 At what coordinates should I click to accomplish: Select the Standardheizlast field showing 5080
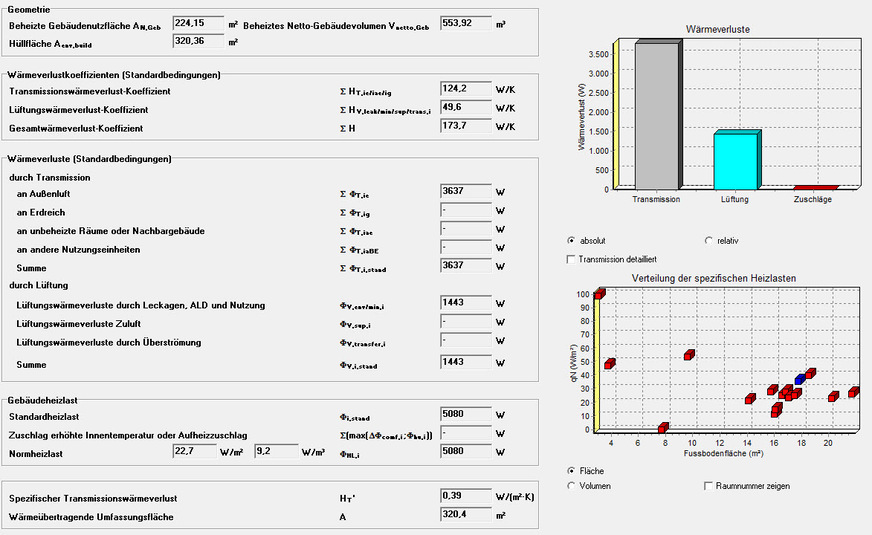tap(465, 415)
